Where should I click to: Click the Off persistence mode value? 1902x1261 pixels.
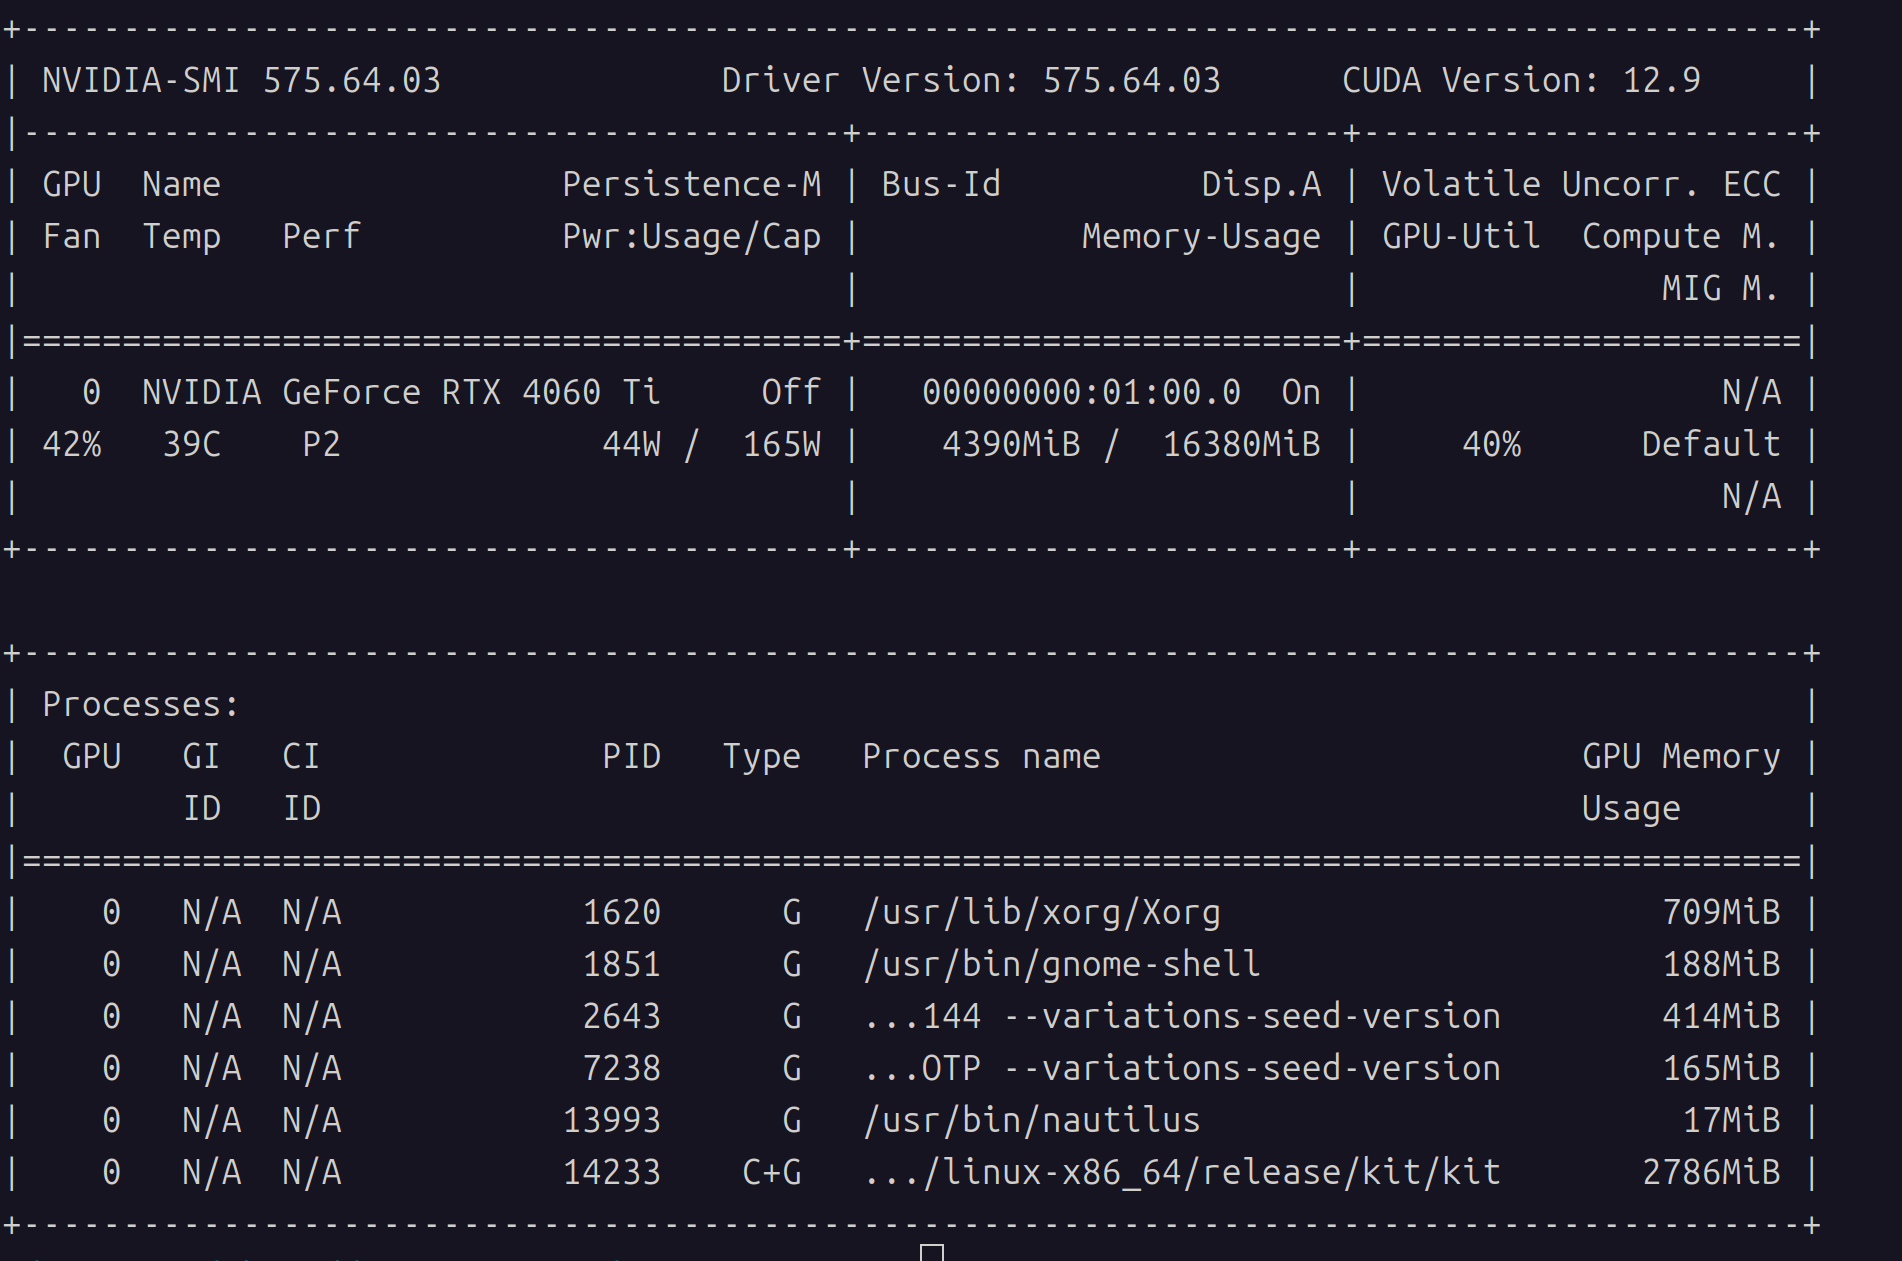[x=791, y=392]
